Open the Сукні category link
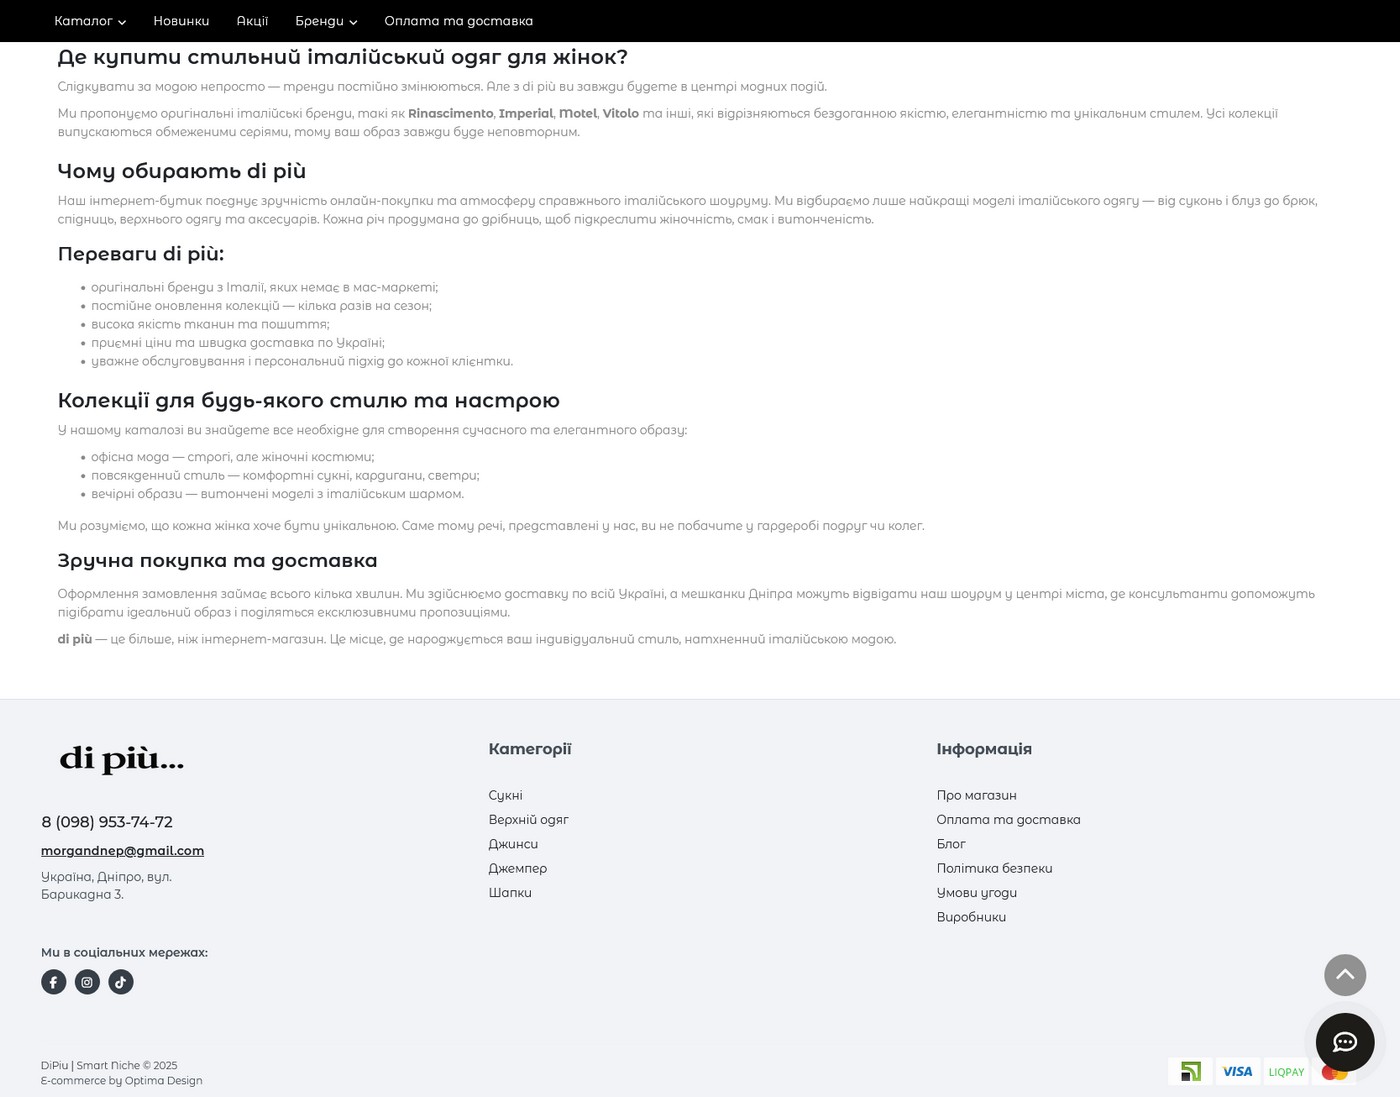Image resolution: width=1400 pixels, height=1097 pixels. pyautogui.click(x=505, y=795)
